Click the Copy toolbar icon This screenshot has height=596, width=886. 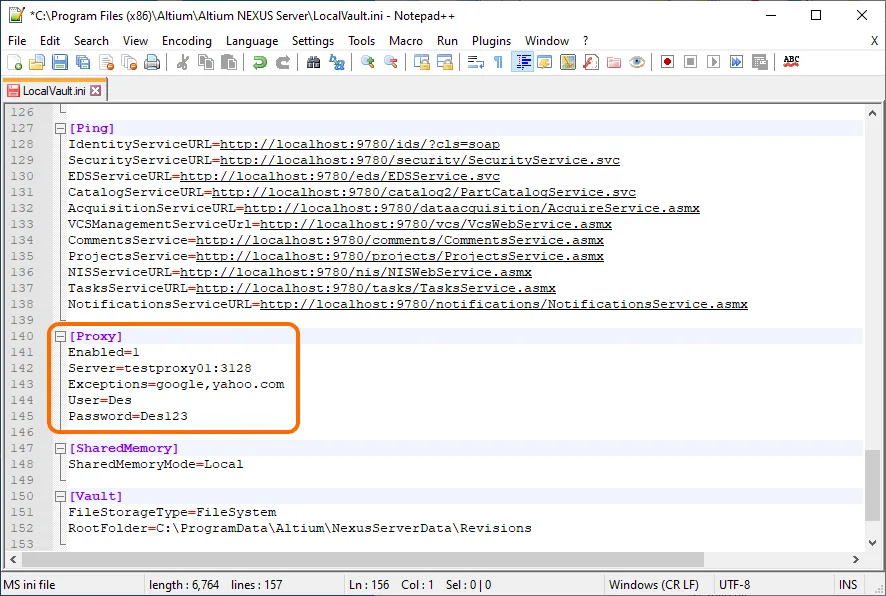click(206, 62)
